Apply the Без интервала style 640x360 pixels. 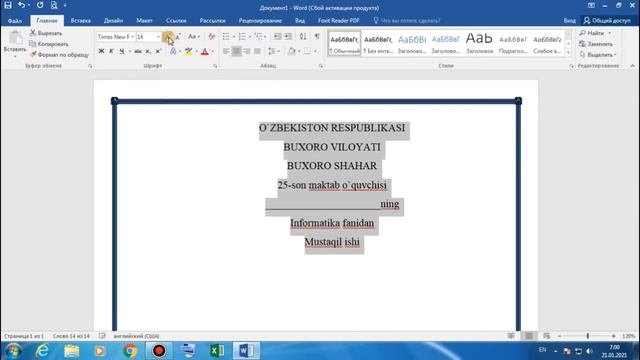tap(378, 44)
